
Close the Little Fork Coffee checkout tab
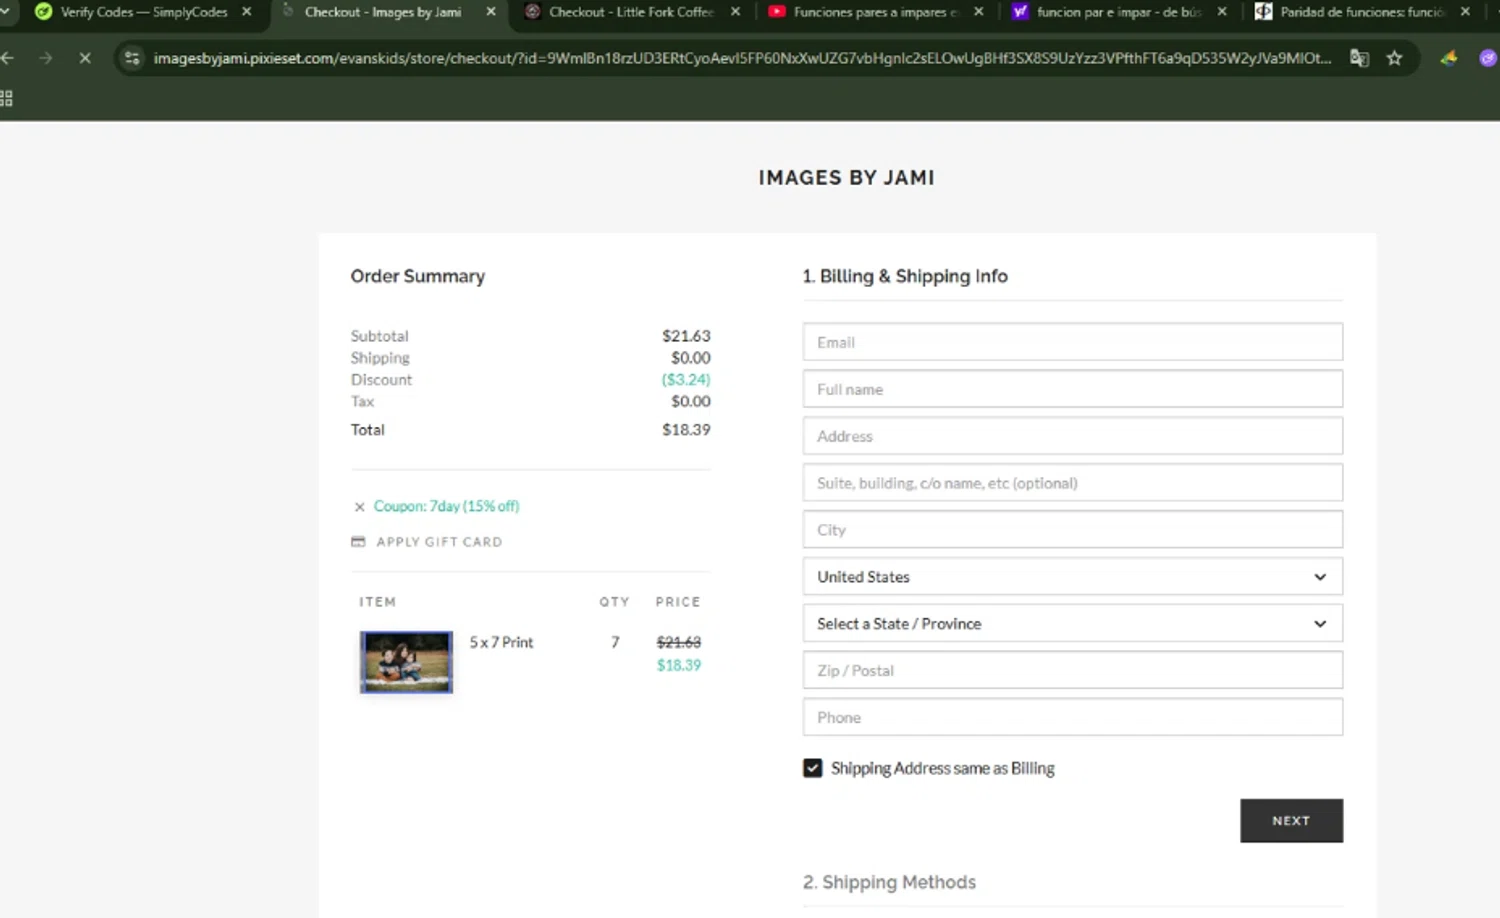tap(736, 12)
